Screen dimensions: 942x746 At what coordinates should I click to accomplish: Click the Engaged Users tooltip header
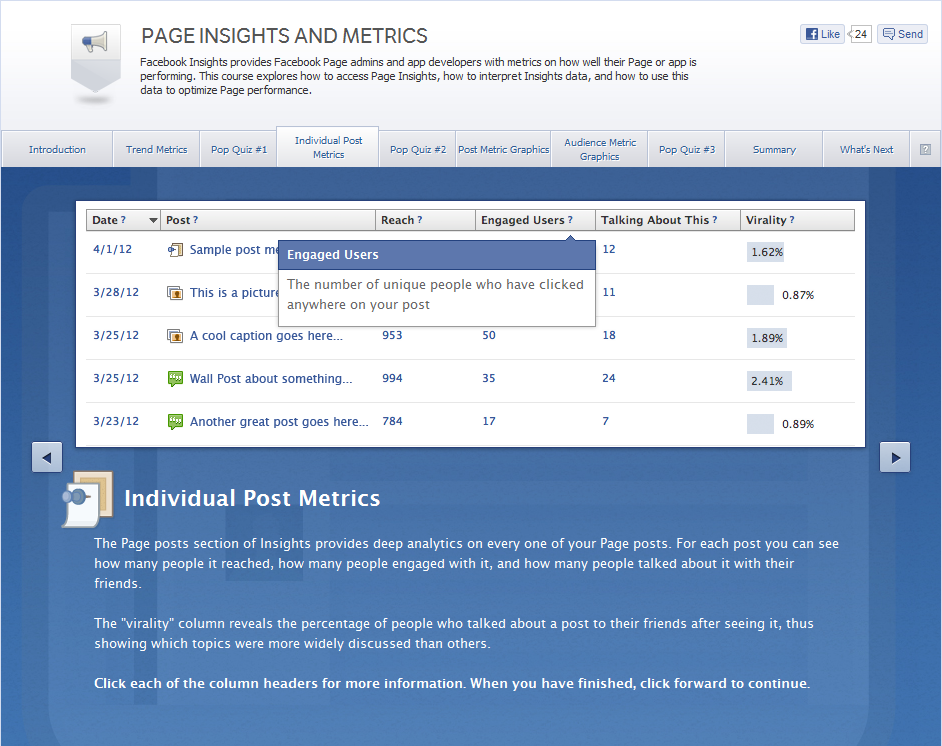click(x=437, y=255)
